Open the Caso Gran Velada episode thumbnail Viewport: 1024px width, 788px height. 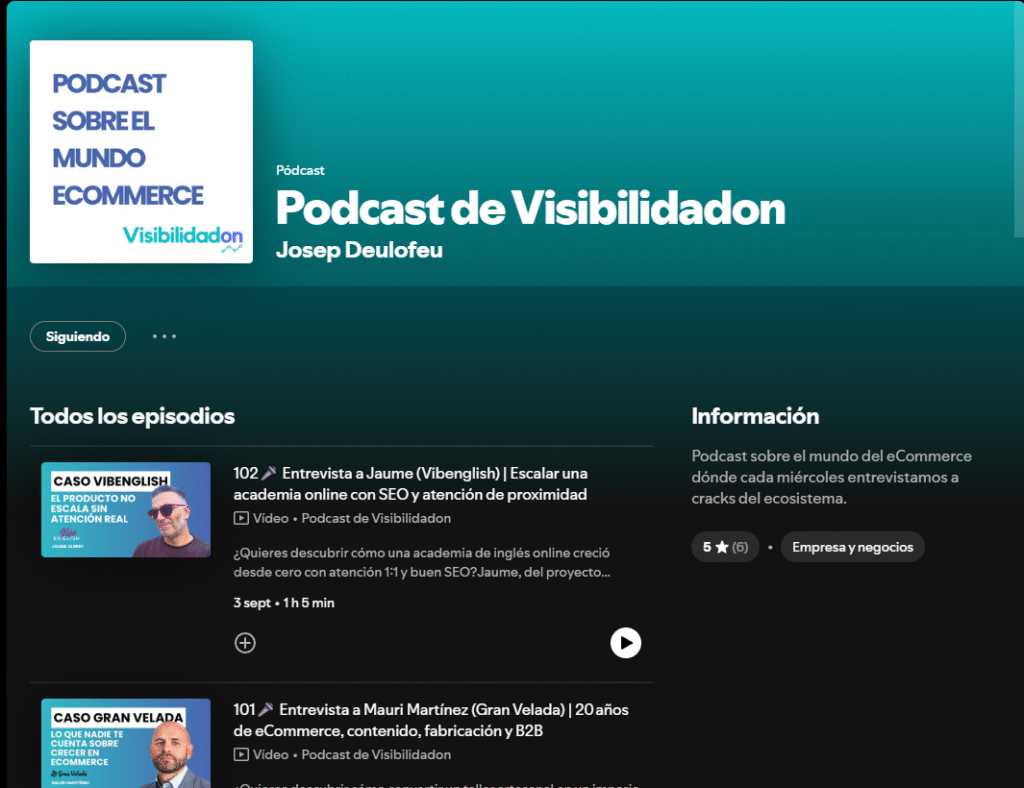(x=126, y=743)
